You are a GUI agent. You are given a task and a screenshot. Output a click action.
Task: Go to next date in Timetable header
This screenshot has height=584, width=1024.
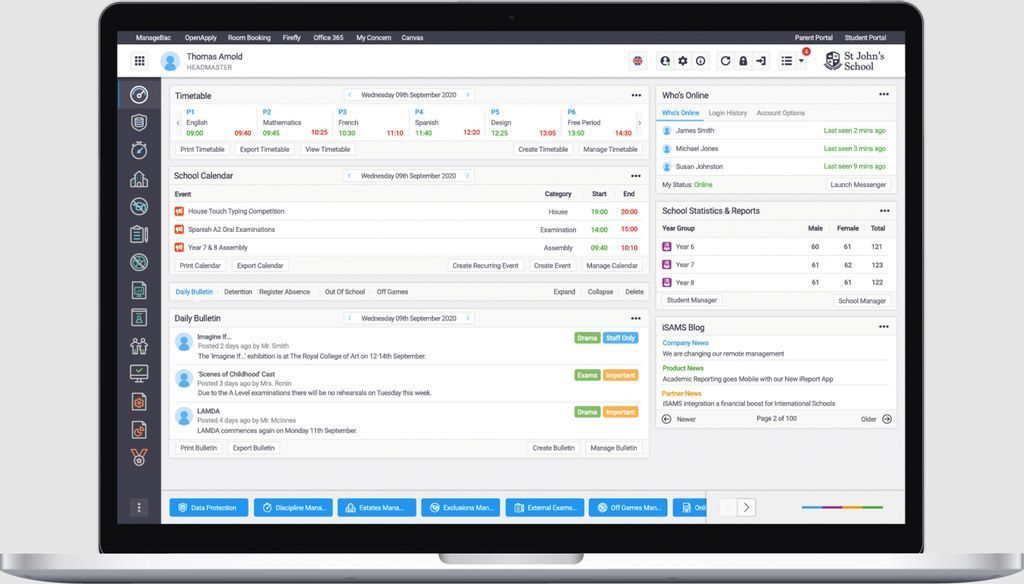click(x=468, y=95)
